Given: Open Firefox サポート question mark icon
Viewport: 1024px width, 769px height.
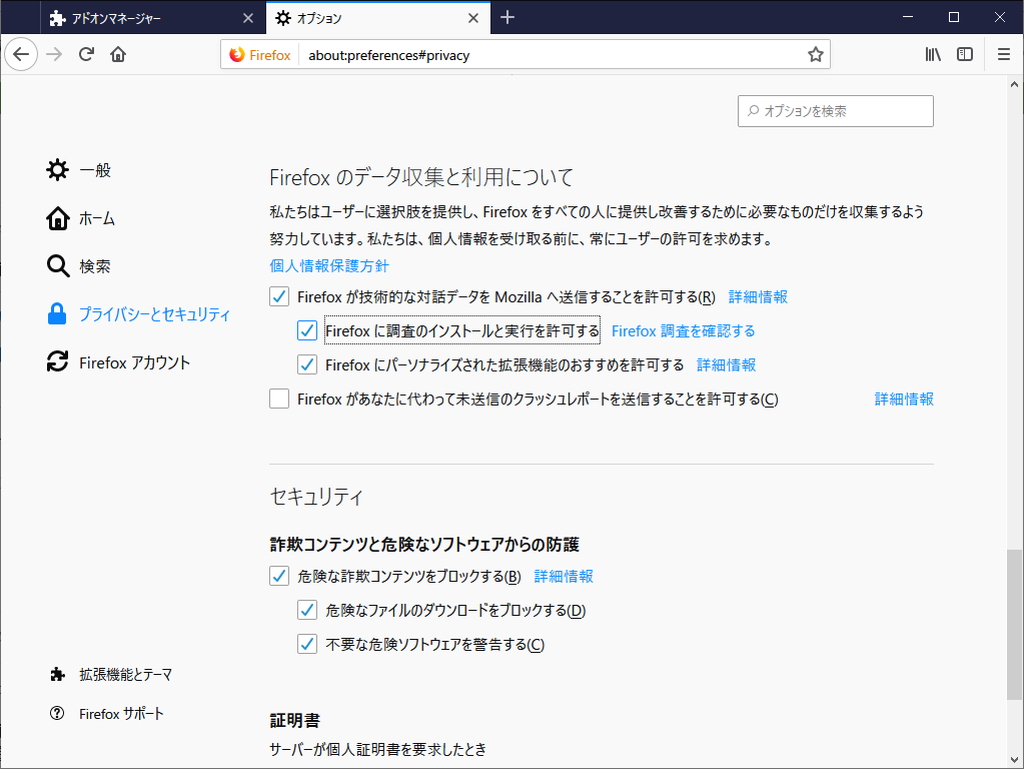Looking at the screenshot, I should 57,713.
